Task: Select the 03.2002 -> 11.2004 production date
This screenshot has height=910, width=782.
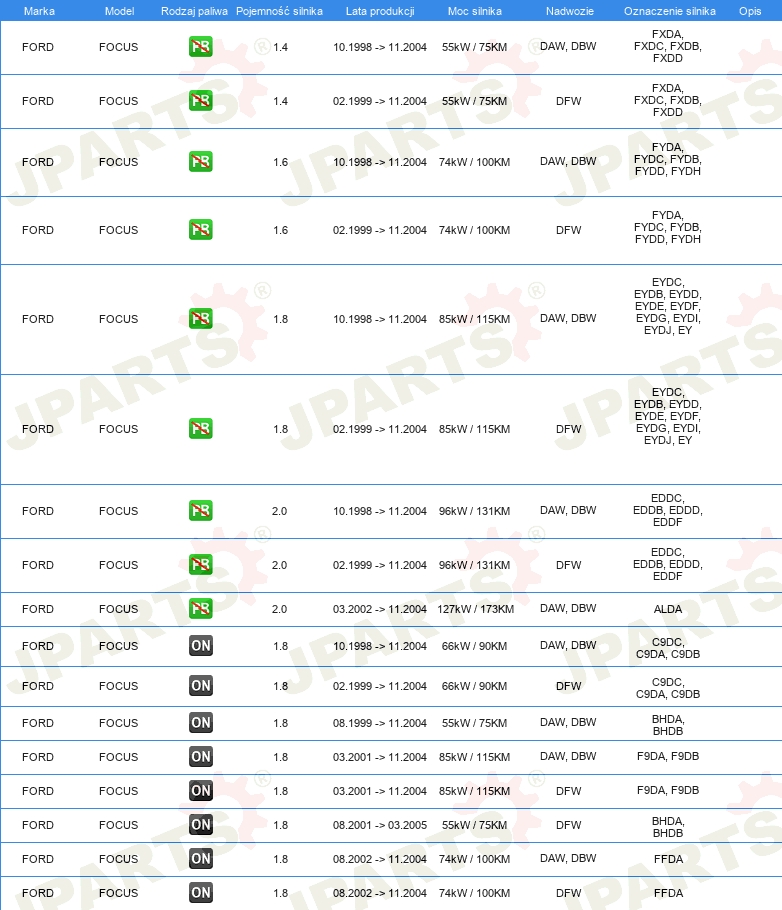Action: click(x=380, y=609)
